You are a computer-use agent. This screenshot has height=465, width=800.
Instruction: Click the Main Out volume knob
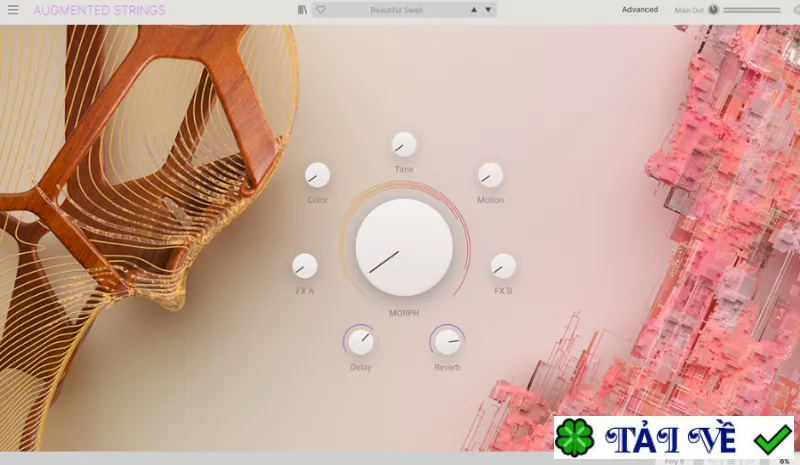(x=714, y=10)
